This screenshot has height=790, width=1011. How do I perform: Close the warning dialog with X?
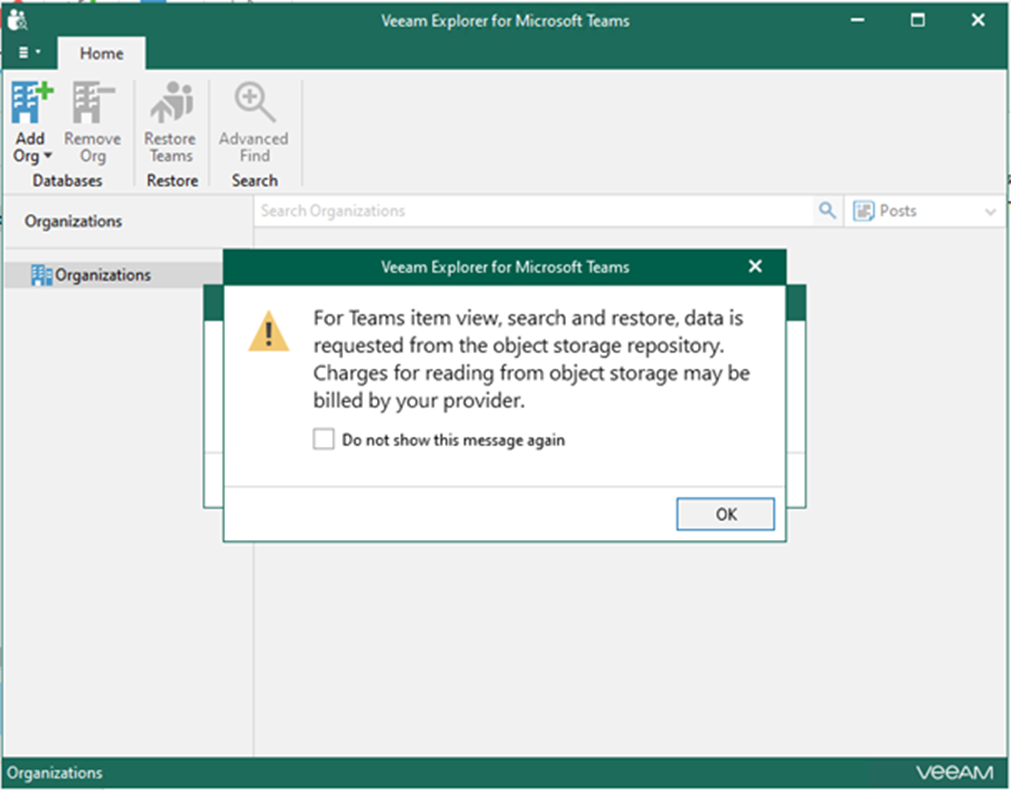coord(755,267)
